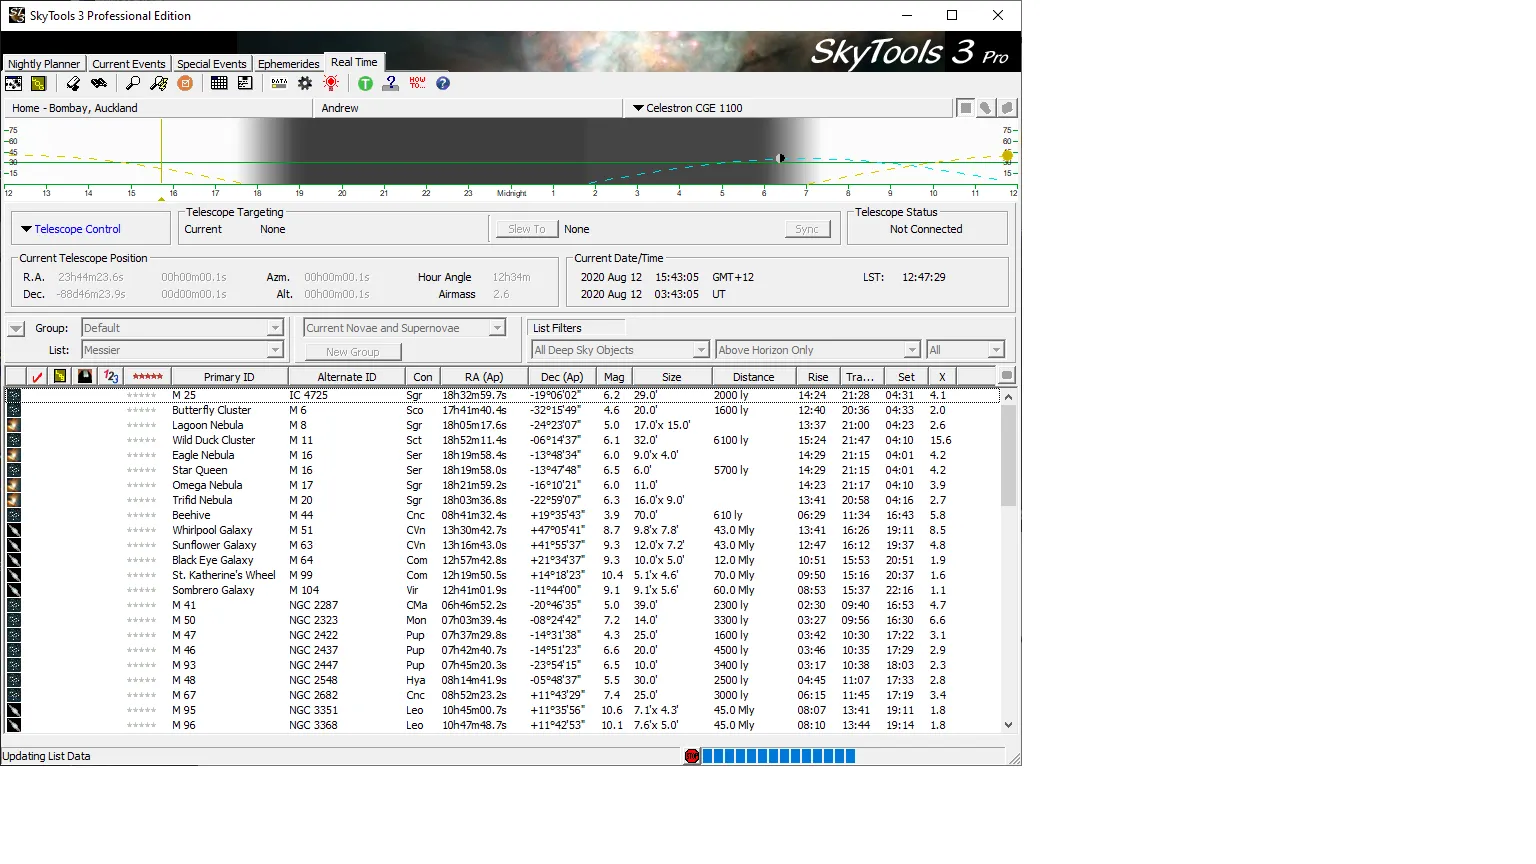
Task: Open the Above Horizon Only dropdown
Action: [x=818, y=350]
